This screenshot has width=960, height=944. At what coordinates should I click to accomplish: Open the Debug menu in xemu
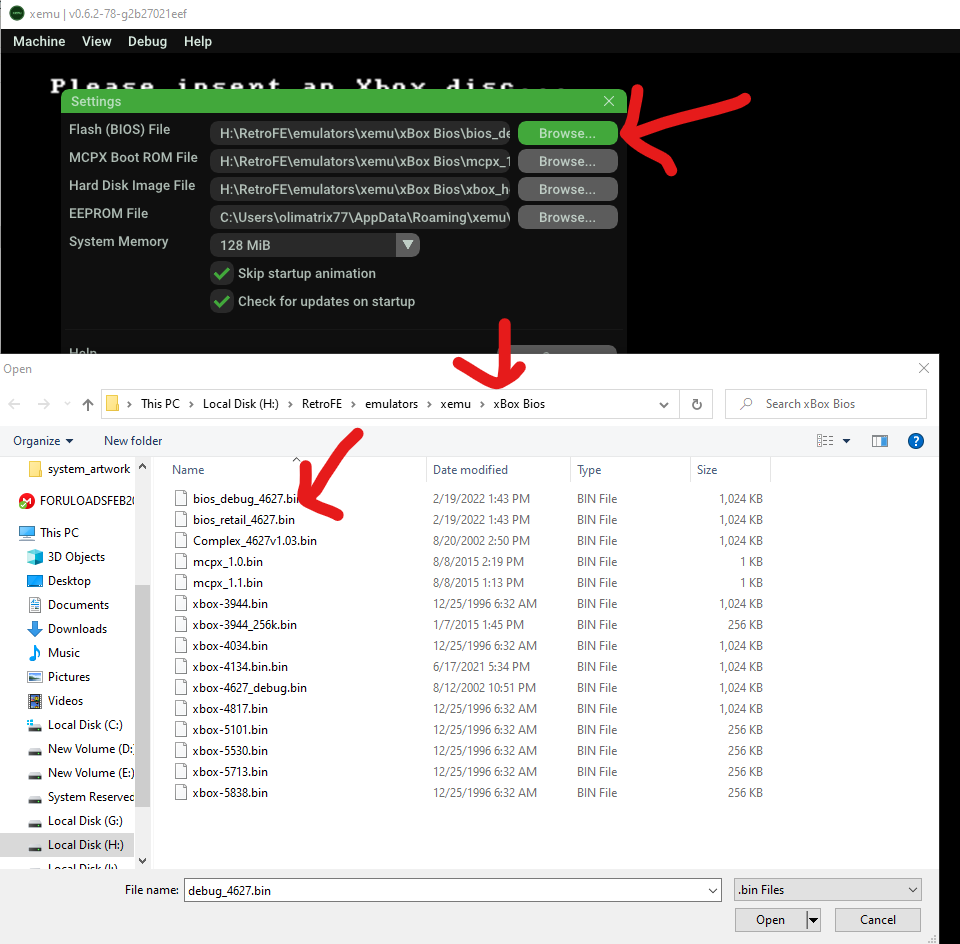pos(147,41)
